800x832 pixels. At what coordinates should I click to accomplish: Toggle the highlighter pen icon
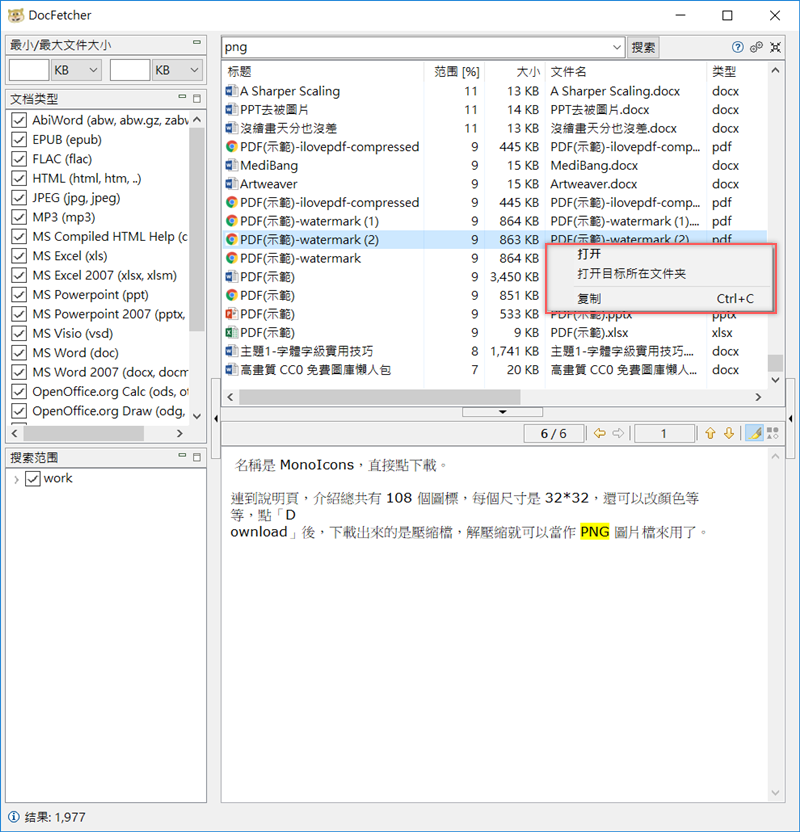click(754, 434)
